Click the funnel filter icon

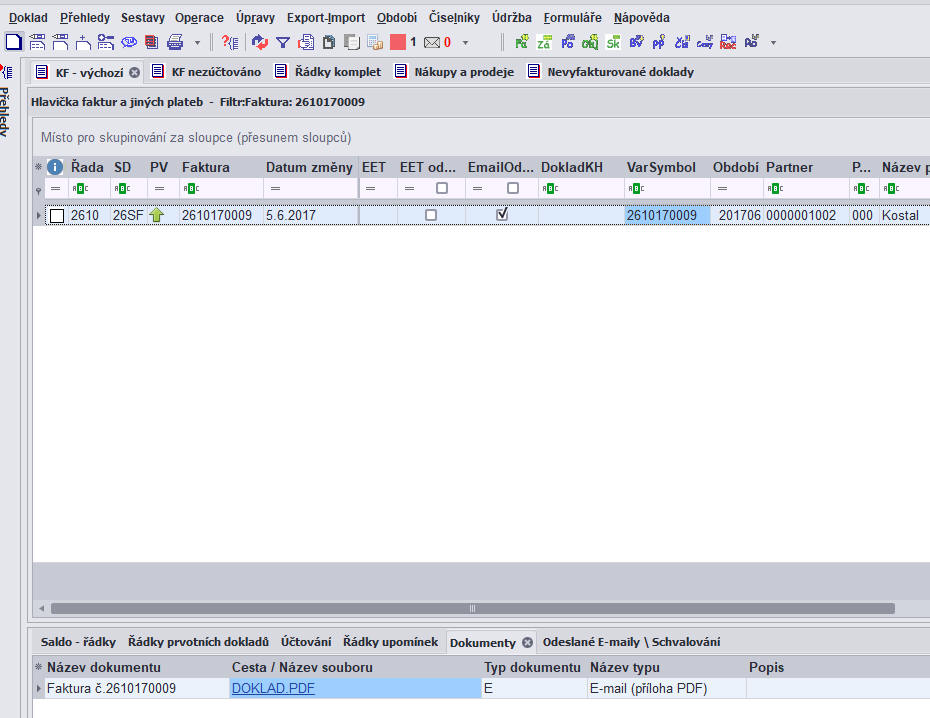[x=283, y=43]
